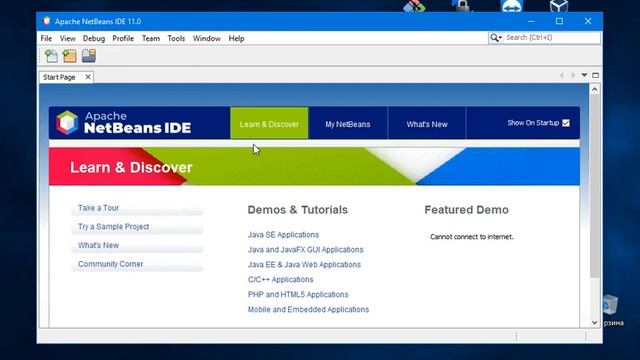Toggle the Show On Startup checkbox
This screenshot has width=640, height=360.
click(x=566, y=123)
